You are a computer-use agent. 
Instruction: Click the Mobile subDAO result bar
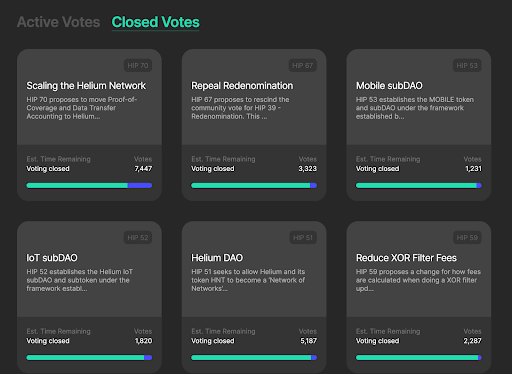[x=419, y=185]
